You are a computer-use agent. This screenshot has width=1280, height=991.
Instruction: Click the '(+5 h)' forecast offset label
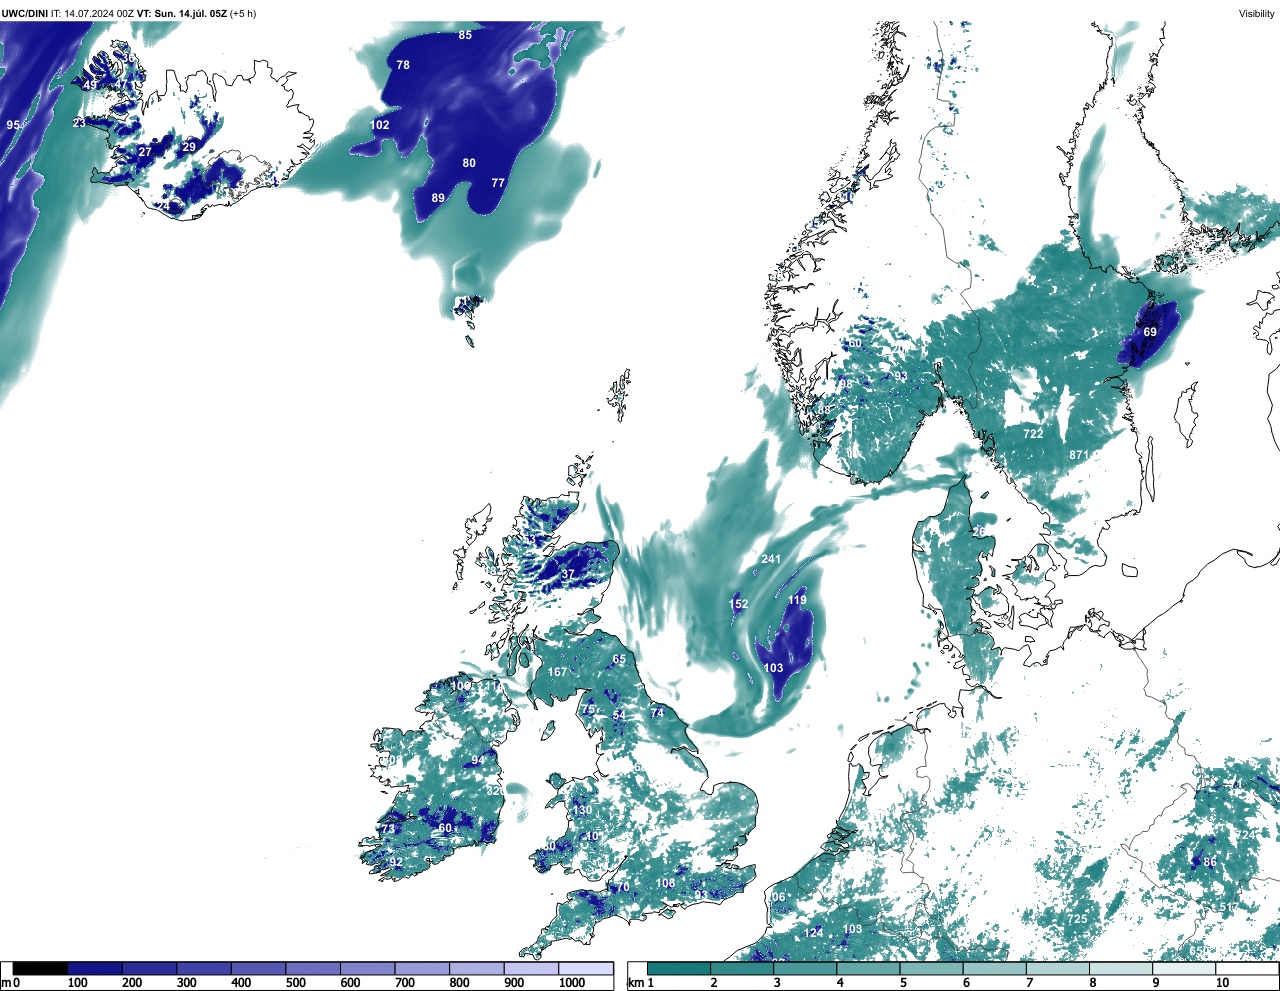(243, 13)
